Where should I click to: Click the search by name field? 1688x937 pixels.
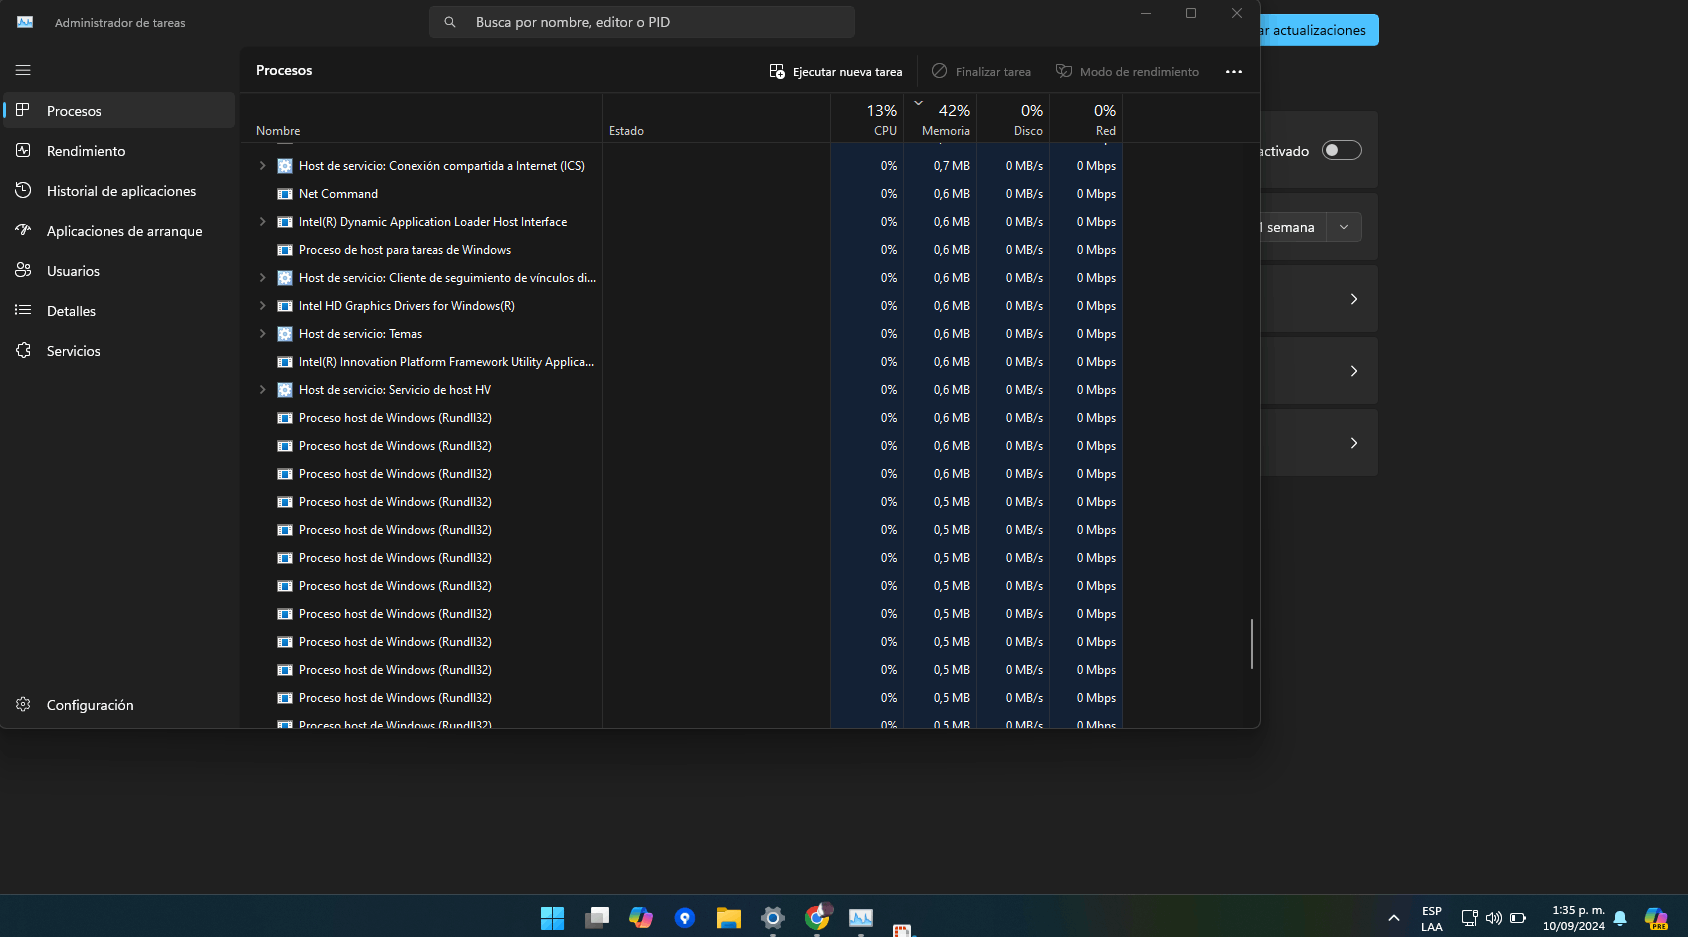coord(641,21)
